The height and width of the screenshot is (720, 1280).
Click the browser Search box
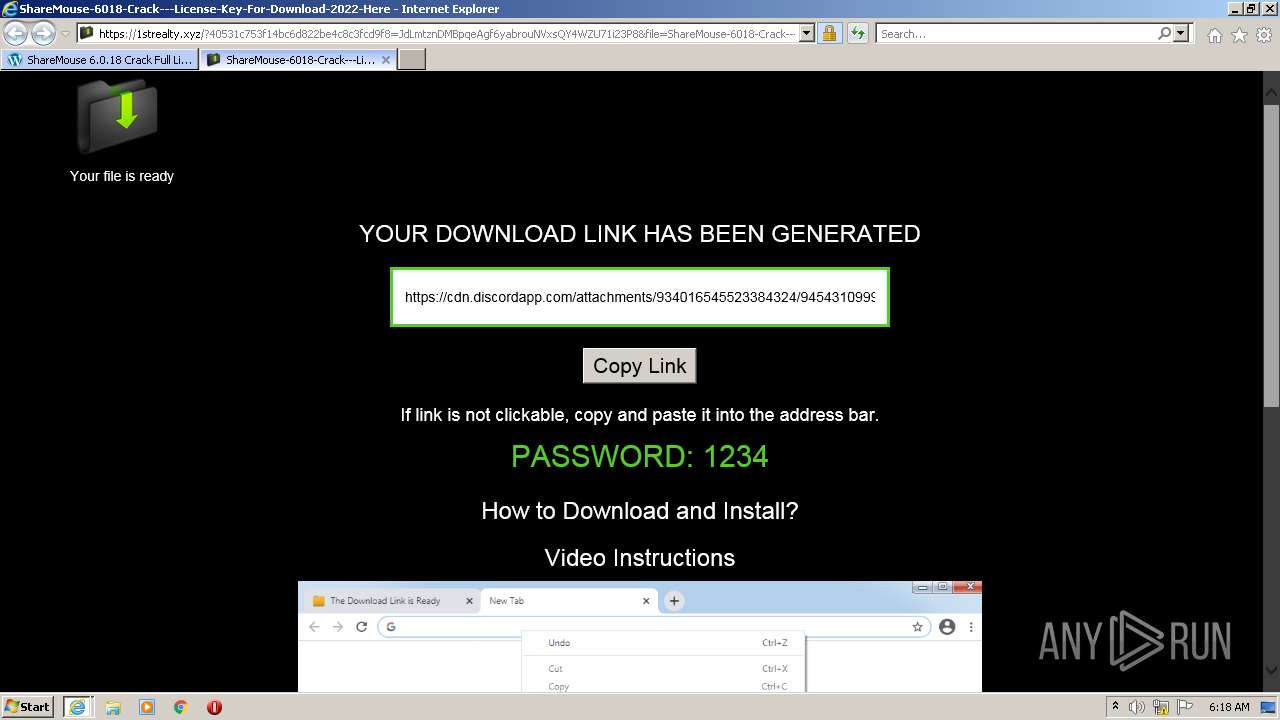pos(1015,34)
